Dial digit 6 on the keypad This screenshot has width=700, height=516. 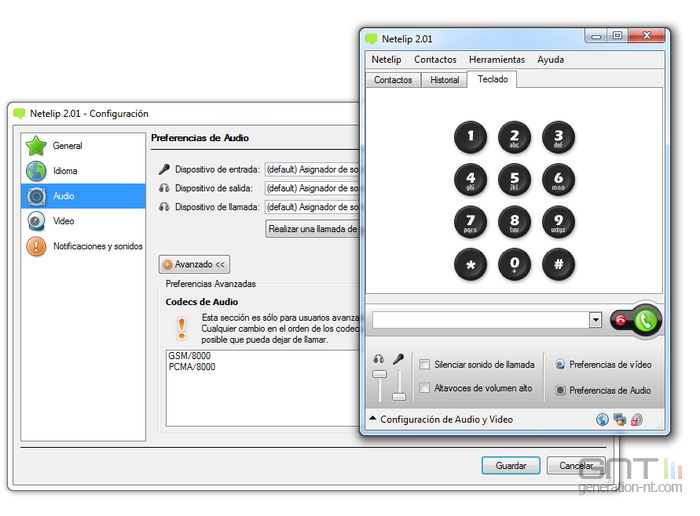[x=558, y=179]
